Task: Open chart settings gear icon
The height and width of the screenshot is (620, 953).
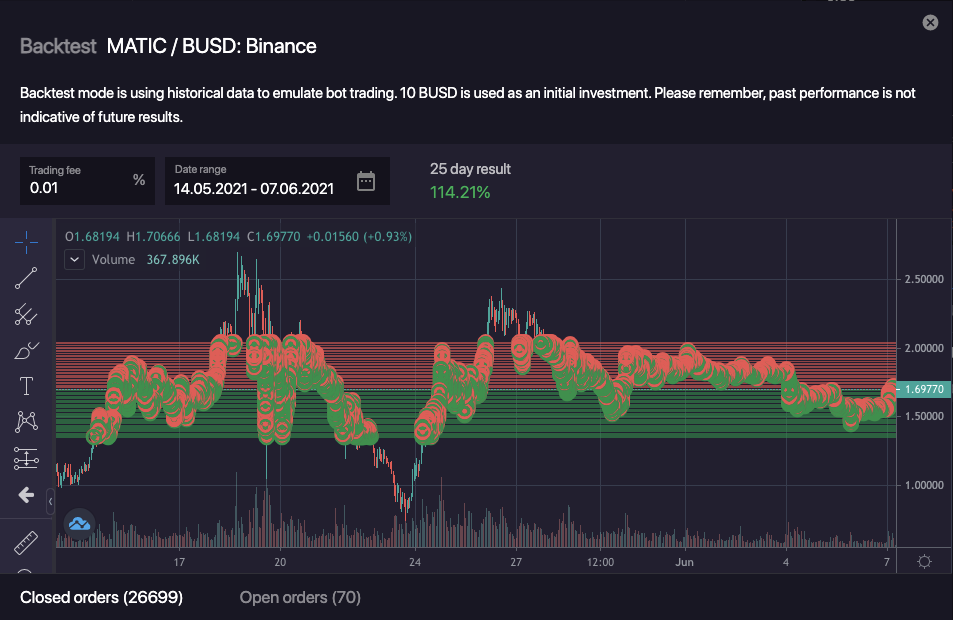Action: 924,562
